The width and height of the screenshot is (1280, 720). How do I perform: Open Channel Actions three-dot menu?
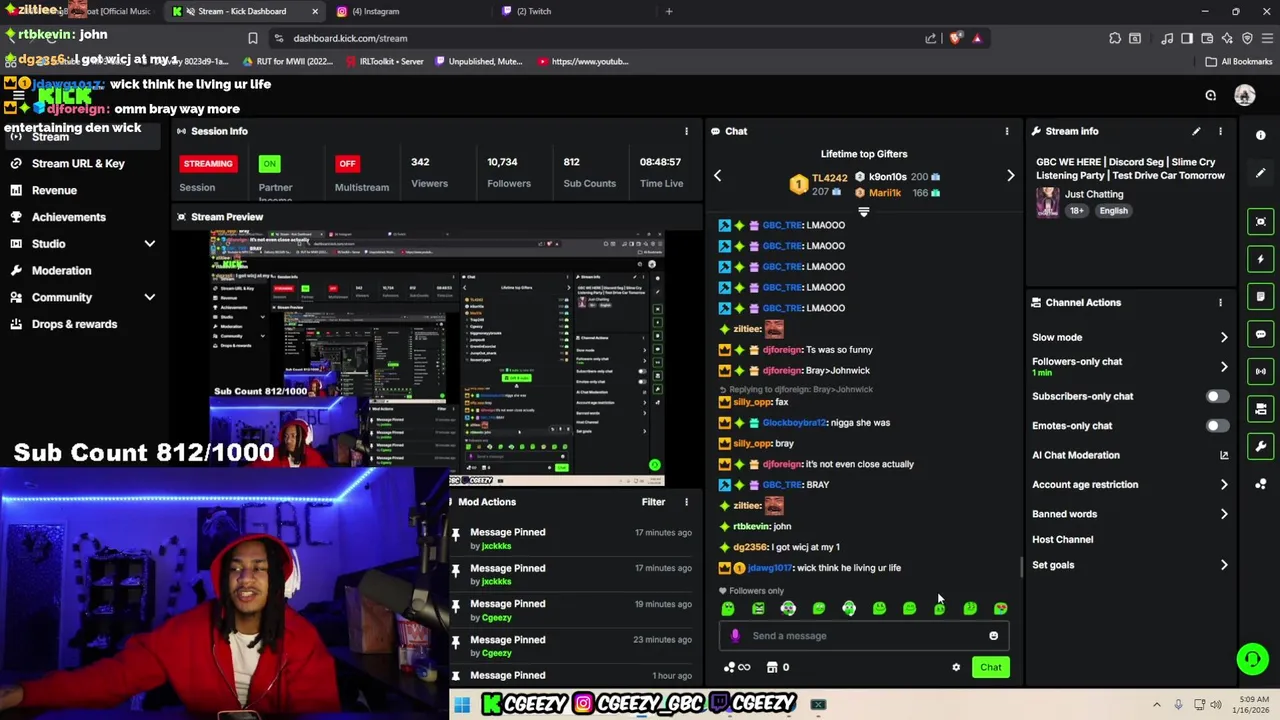[1220, 302]
